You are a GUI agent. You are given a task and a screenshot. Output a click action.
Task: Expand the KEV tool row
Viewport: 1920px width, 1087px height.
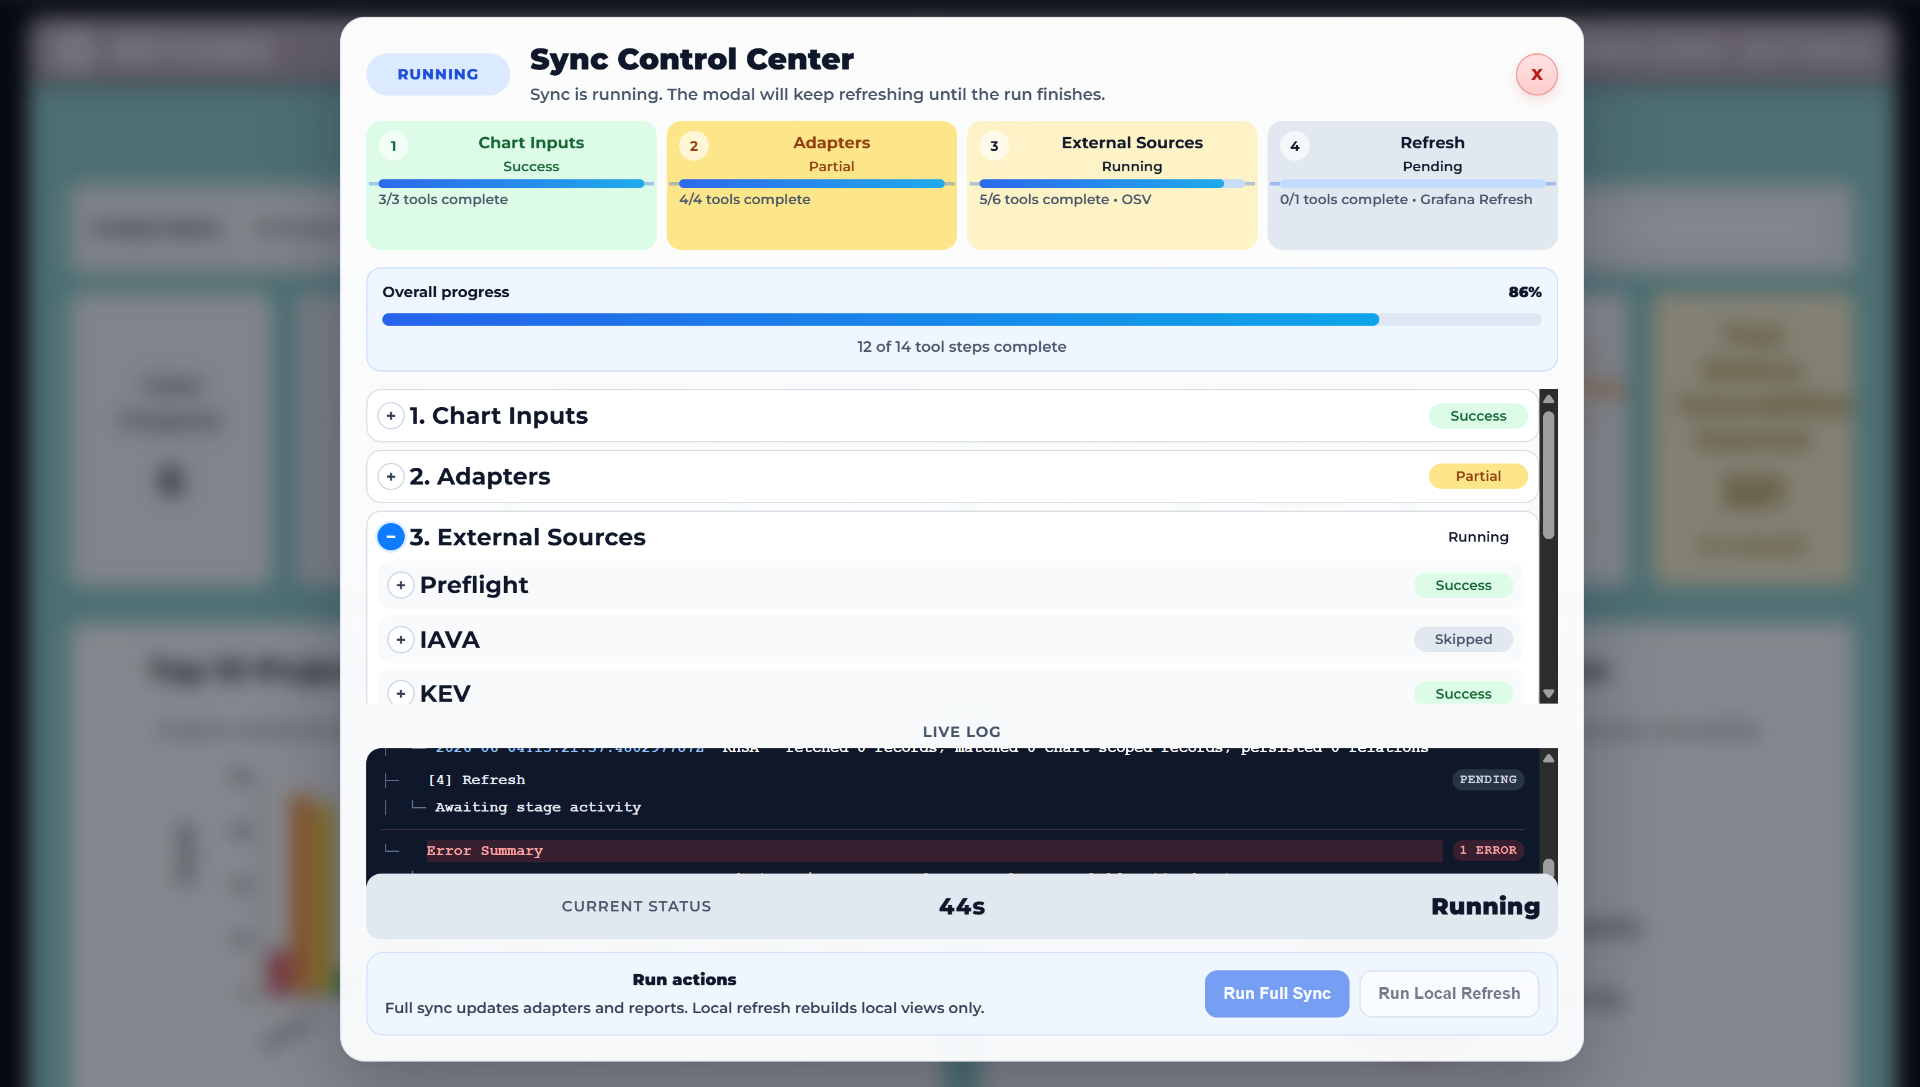(401, 693)
